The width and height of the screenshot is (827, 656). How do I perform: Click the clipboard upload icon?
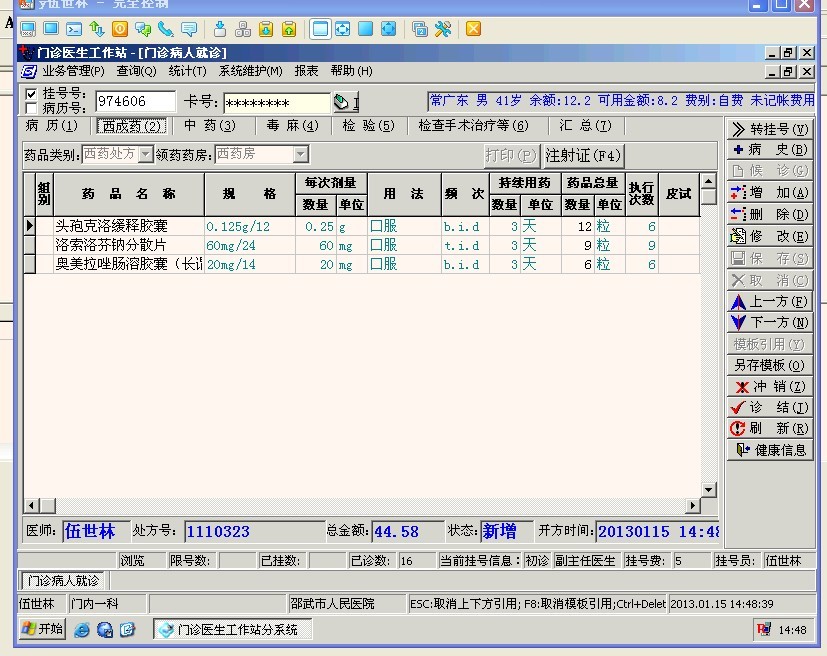click(289, 29)
